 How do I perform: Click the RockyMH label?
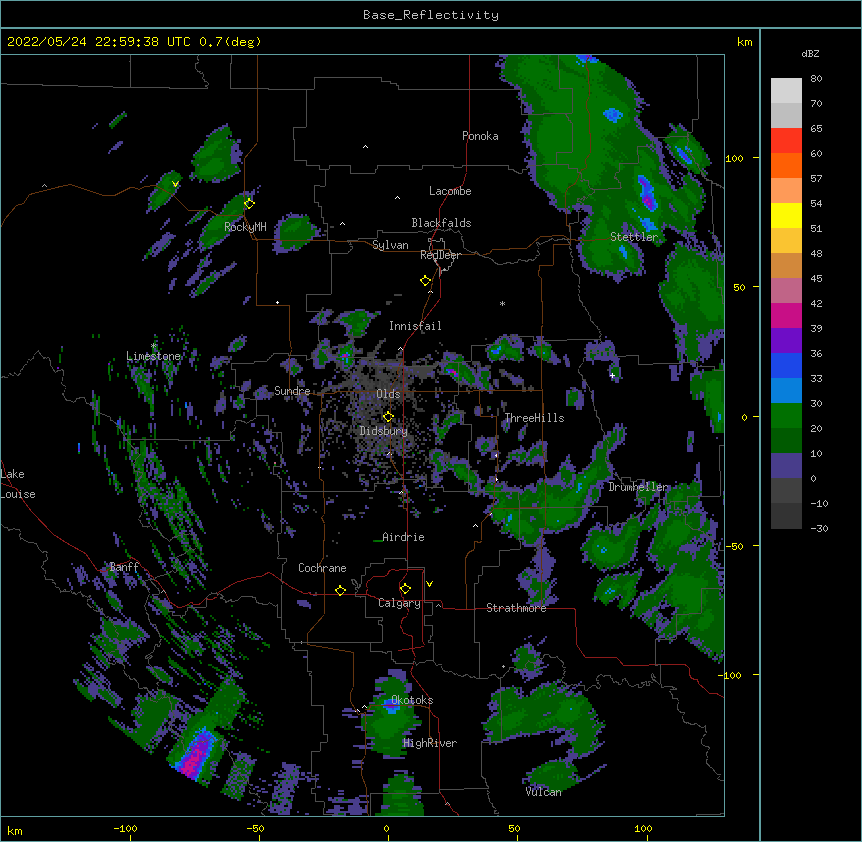[x=245, y=226]
